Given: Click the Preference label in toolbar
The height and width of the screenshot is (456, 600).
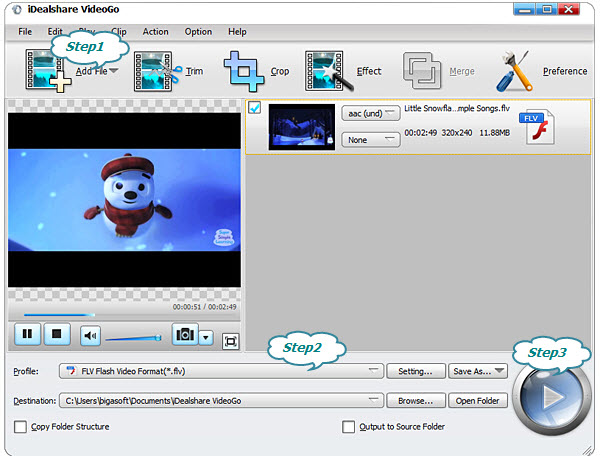Looking at the screenshot, I should 565,71.
